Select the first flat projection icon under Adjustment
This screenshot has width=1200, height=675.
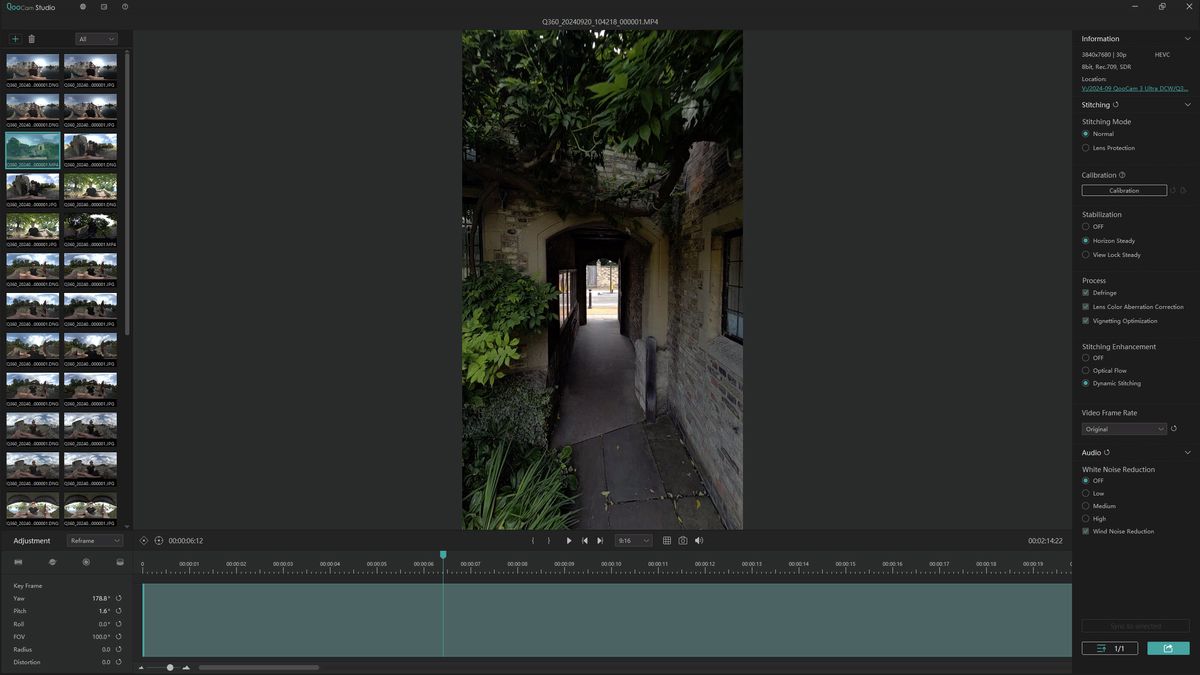click(x=18, y=562)
